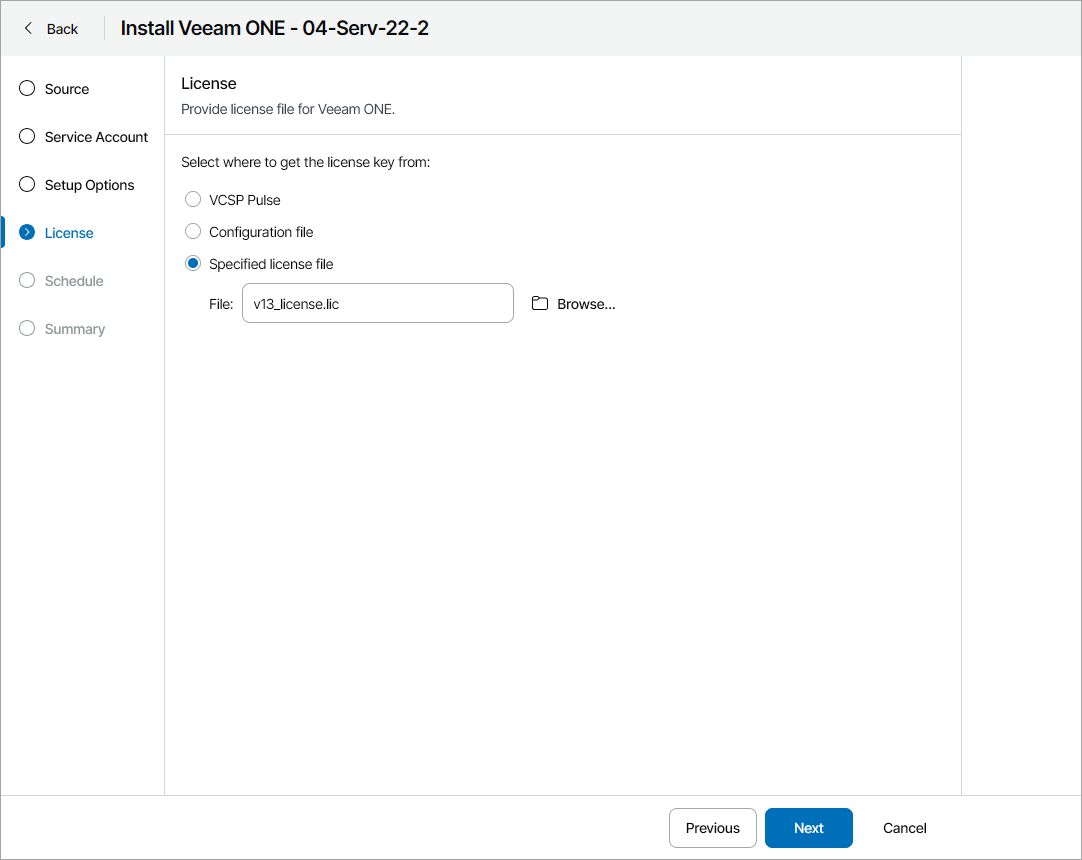Image resolution: width=1082 pixels, height=860 pixels.
Task: Jump to the Setup Options step
Action: (x=89, y=185)
